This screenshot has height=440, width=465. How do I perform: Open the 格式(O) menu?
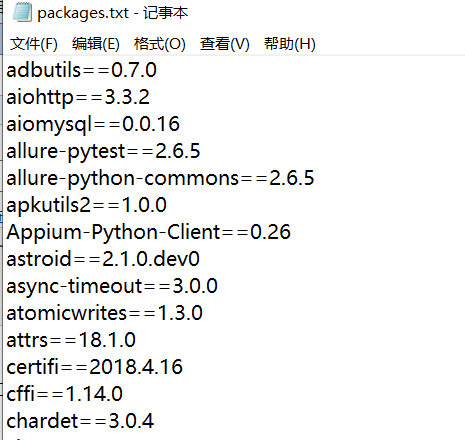[x=160, y=44]
